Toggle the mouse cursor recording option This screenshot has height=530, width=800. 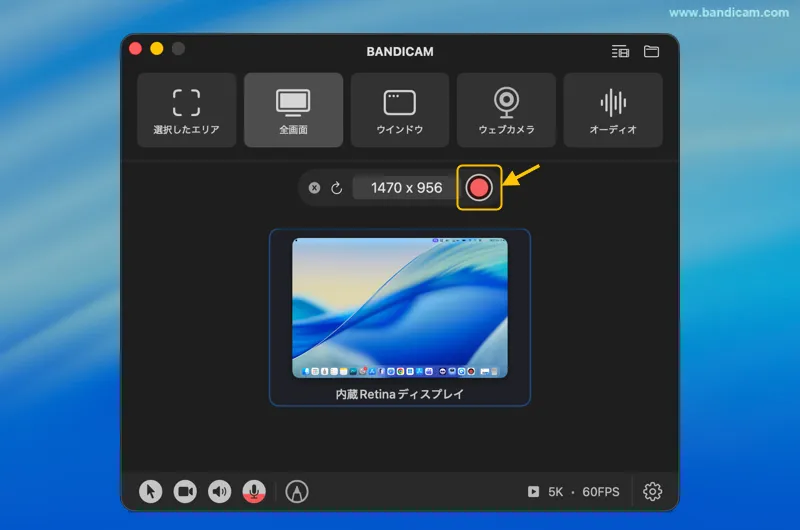151,492
